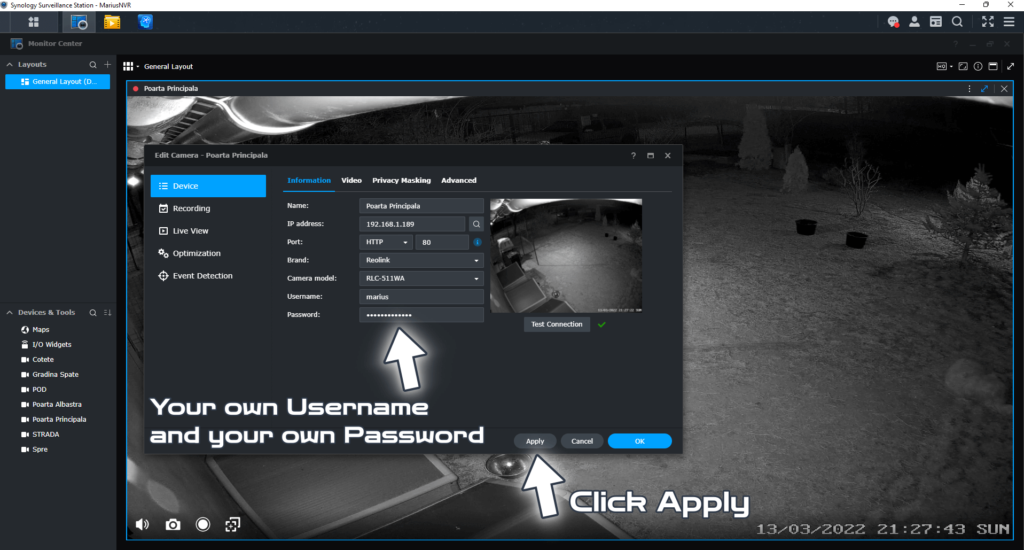1024x550 pixels.
Task: Open the HTTP port protocol dropdown
Action: [x=386, y=242]
